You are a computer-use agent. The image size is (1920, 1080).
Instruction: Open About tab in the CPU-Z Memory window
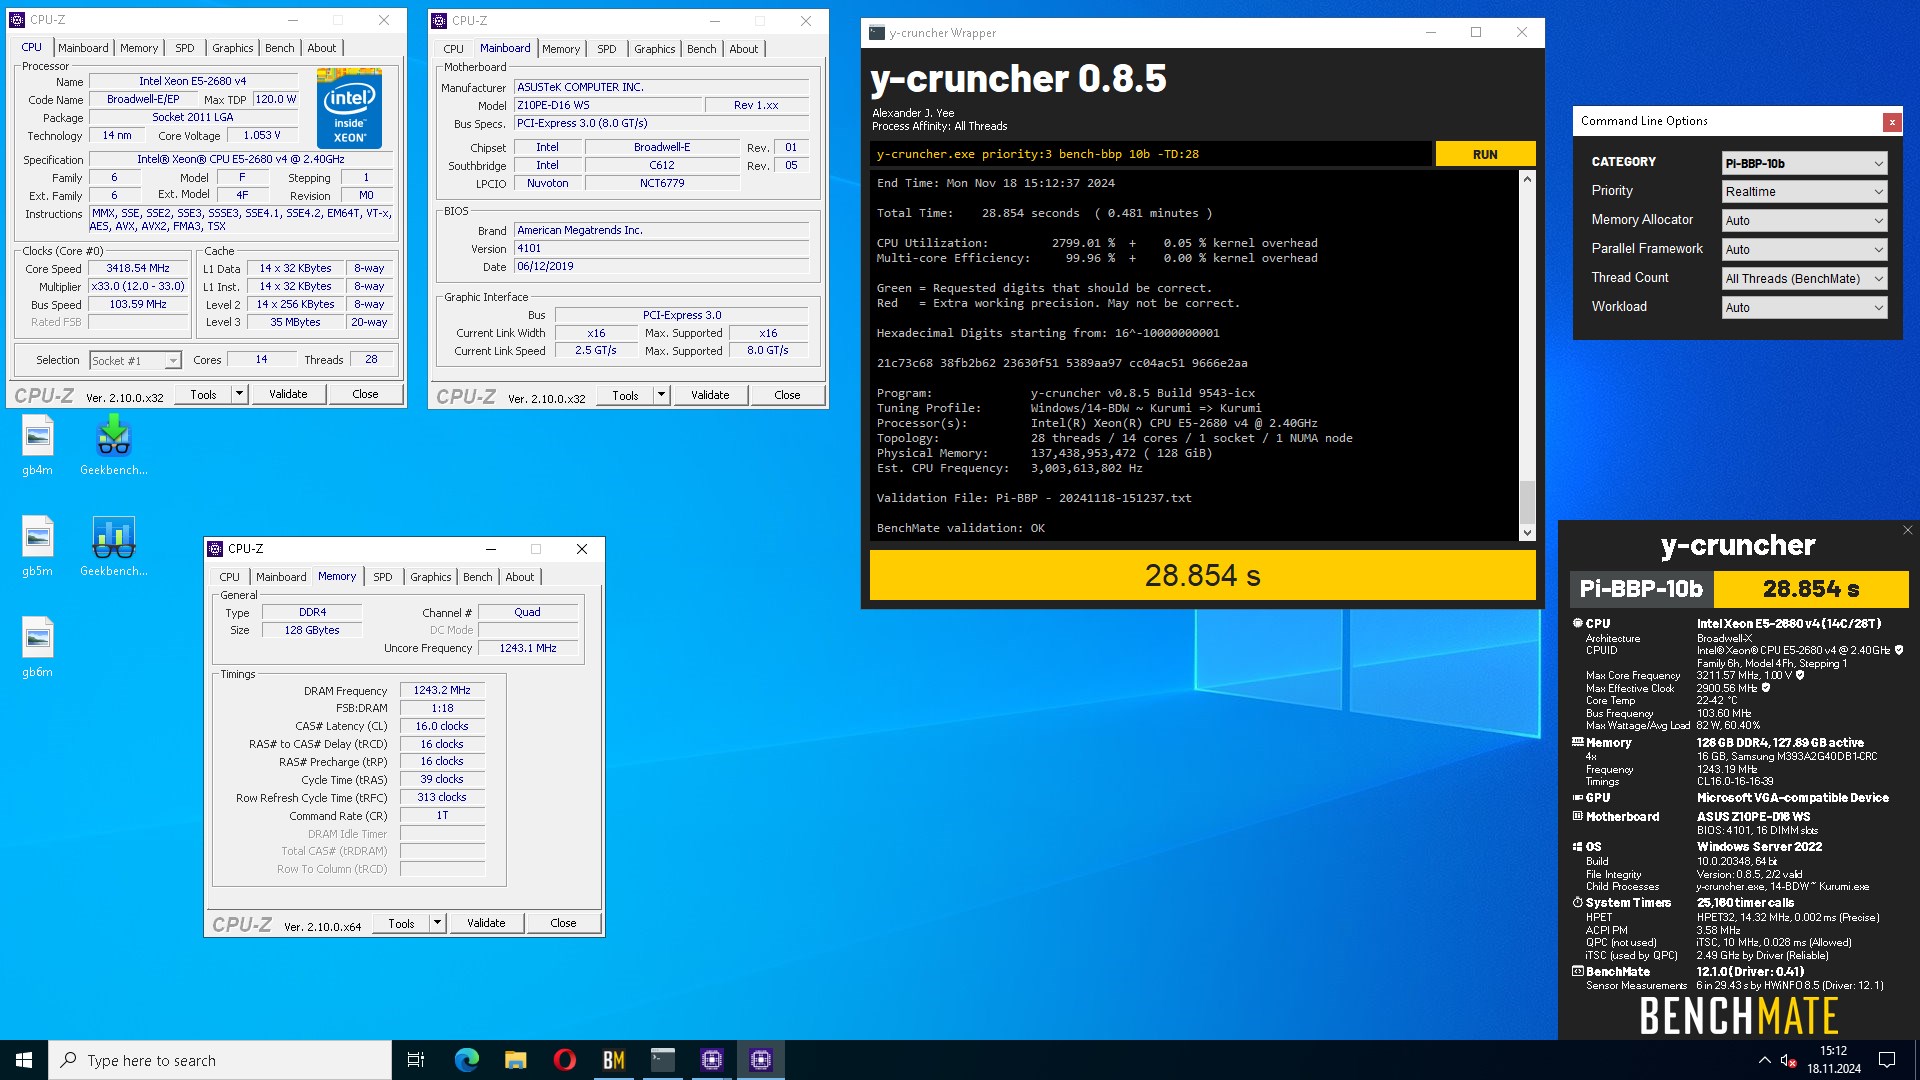(520, 577)
